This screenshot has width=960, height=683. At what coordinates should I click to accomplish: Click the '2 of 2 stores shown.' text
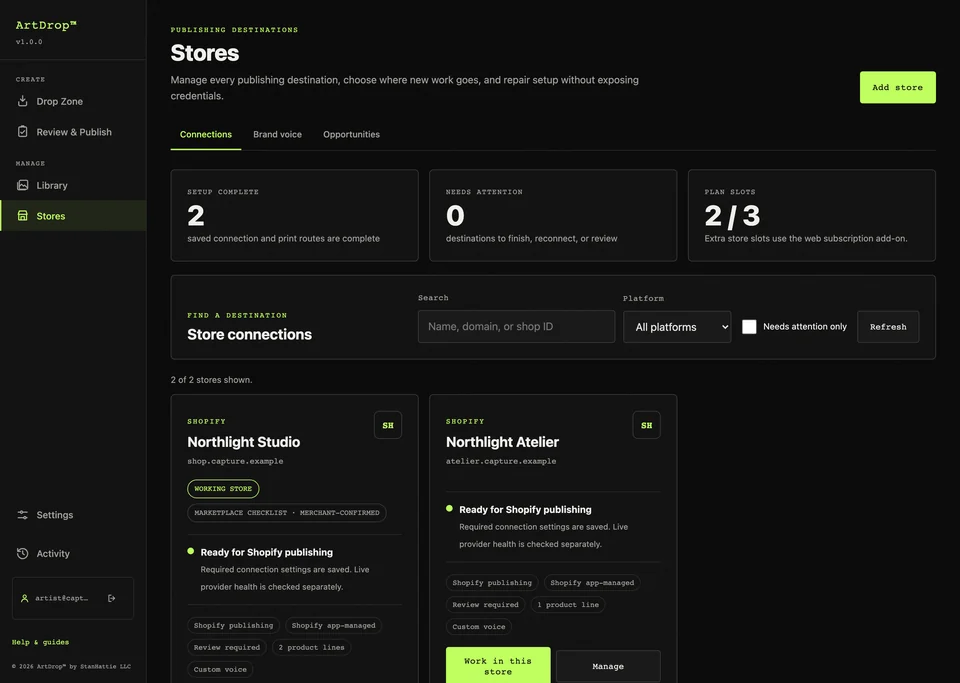211,380
